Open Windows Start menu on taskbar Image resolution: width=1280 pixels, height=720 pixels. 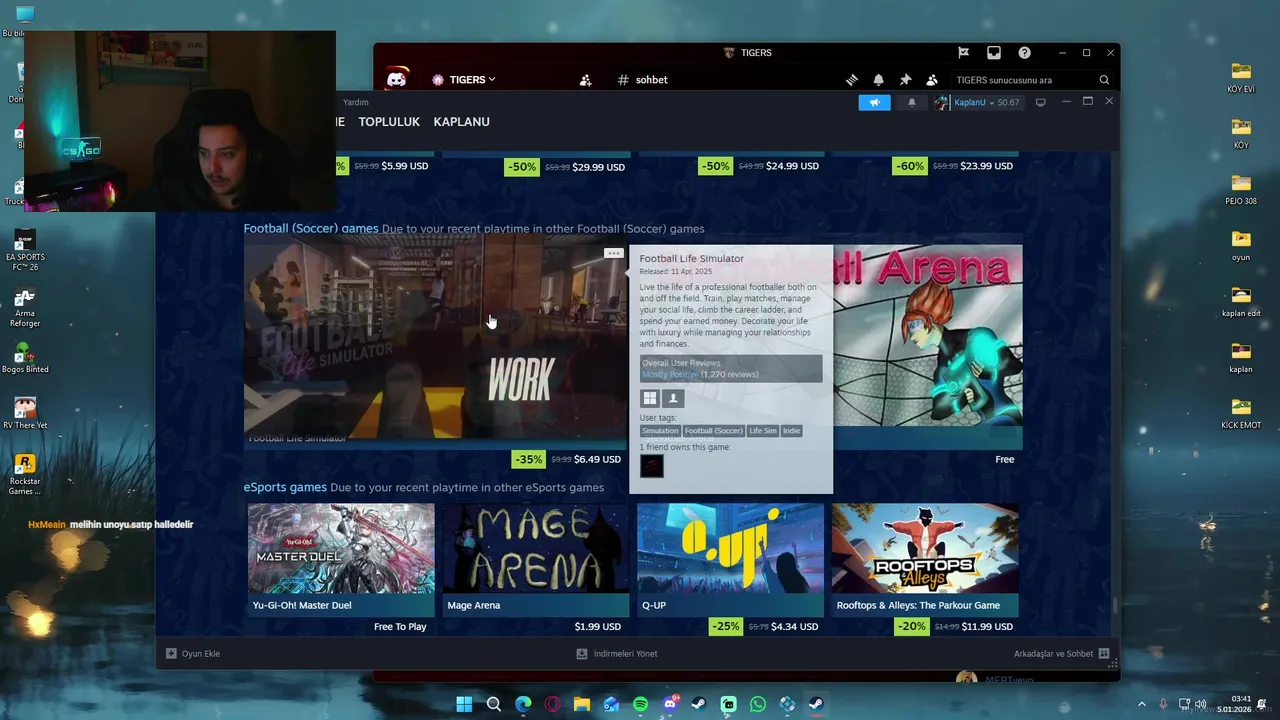pos(464,704)
